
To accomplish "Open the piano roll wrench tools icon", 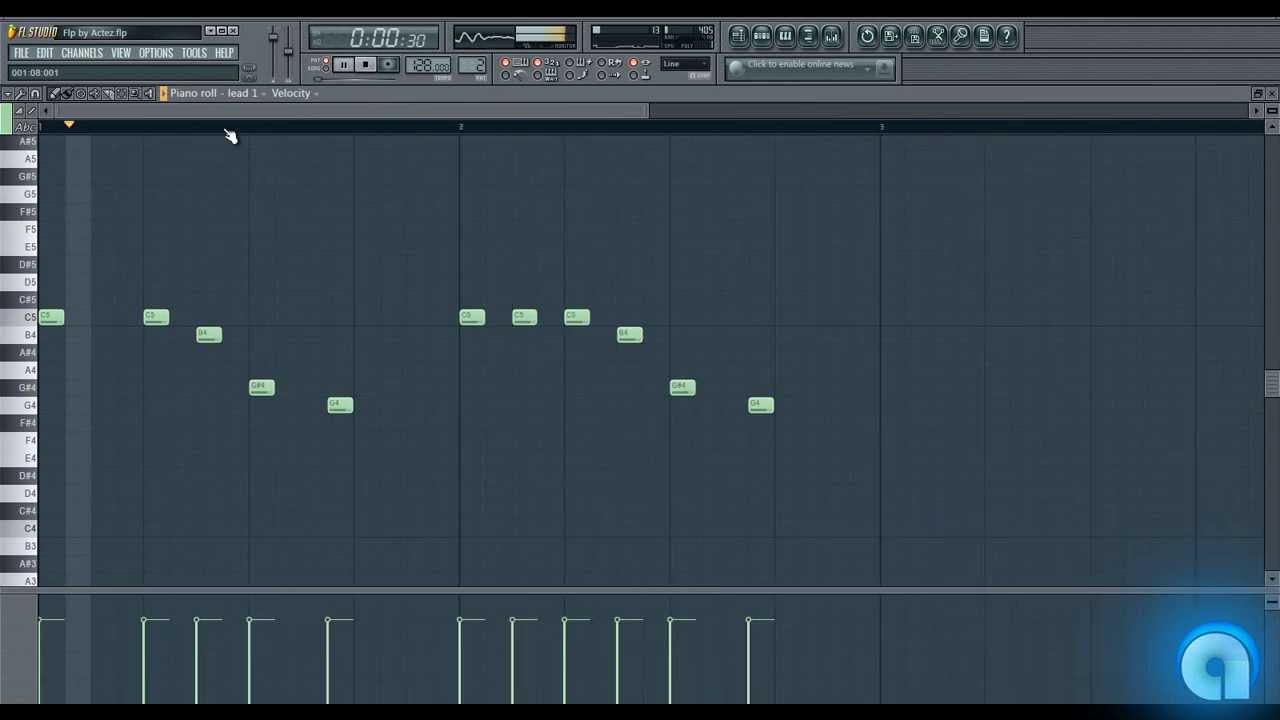I will (x=20, y=94).
